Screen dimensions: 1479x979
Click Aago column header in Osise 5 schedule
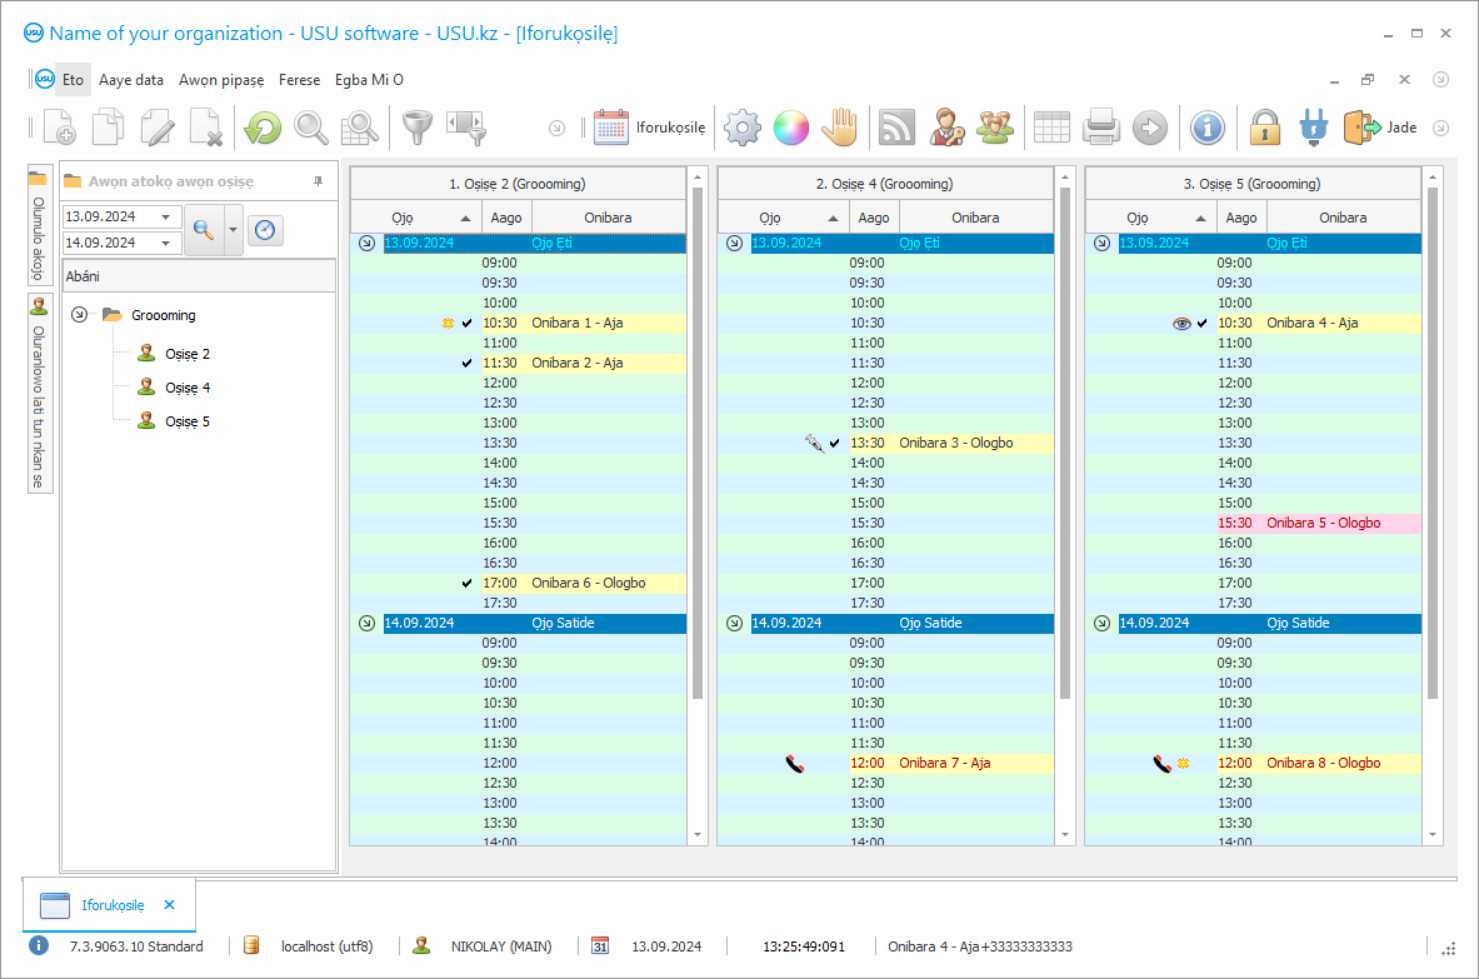(1241, 217)
